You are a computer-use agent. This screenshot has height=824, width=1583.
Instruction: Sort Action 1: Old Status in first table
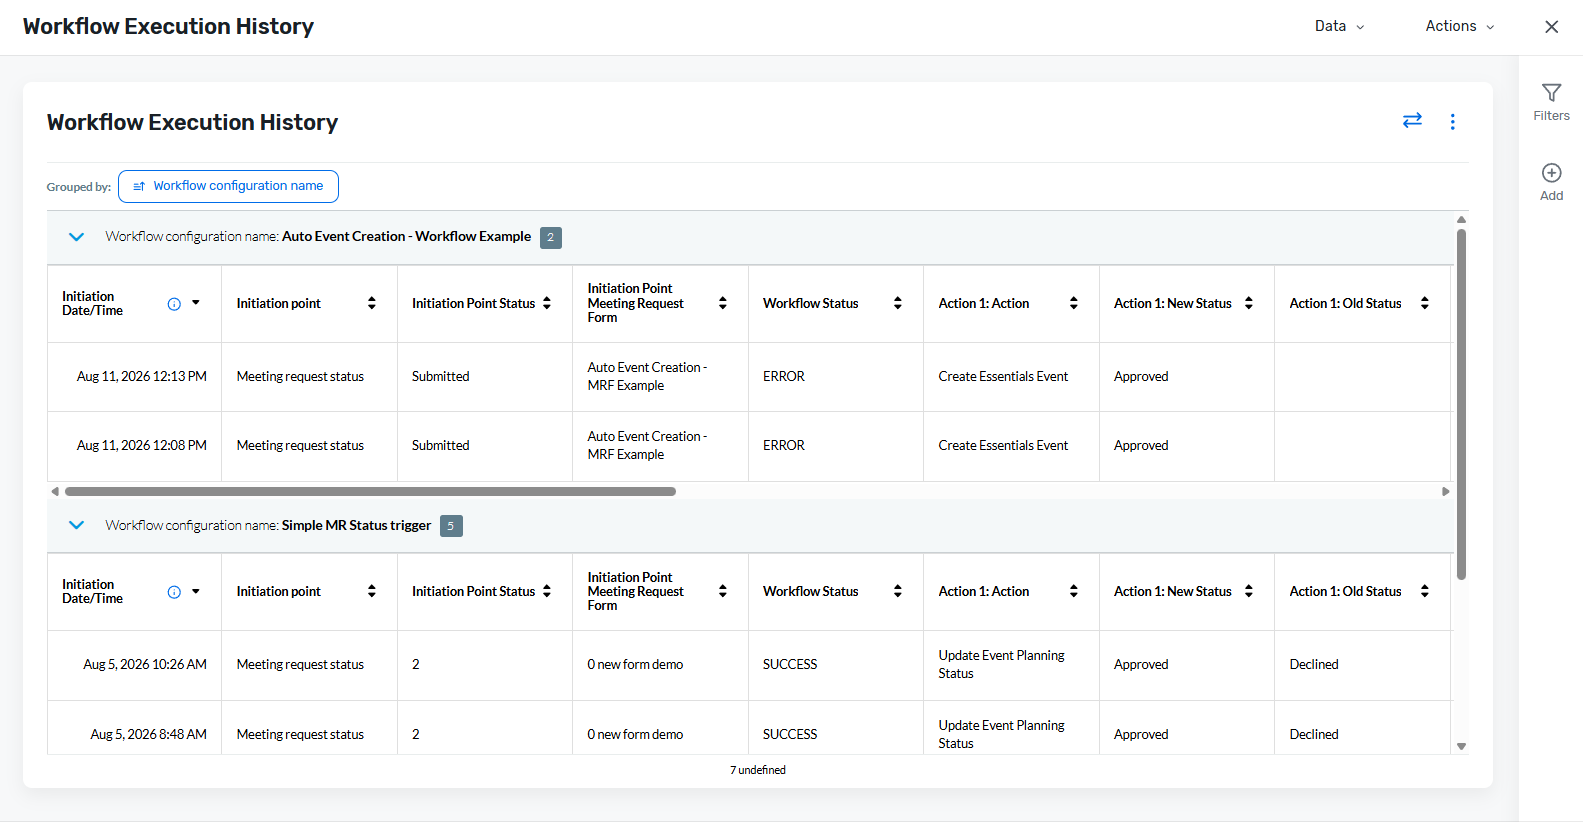pyautogui.click(x=1424, y=303)
